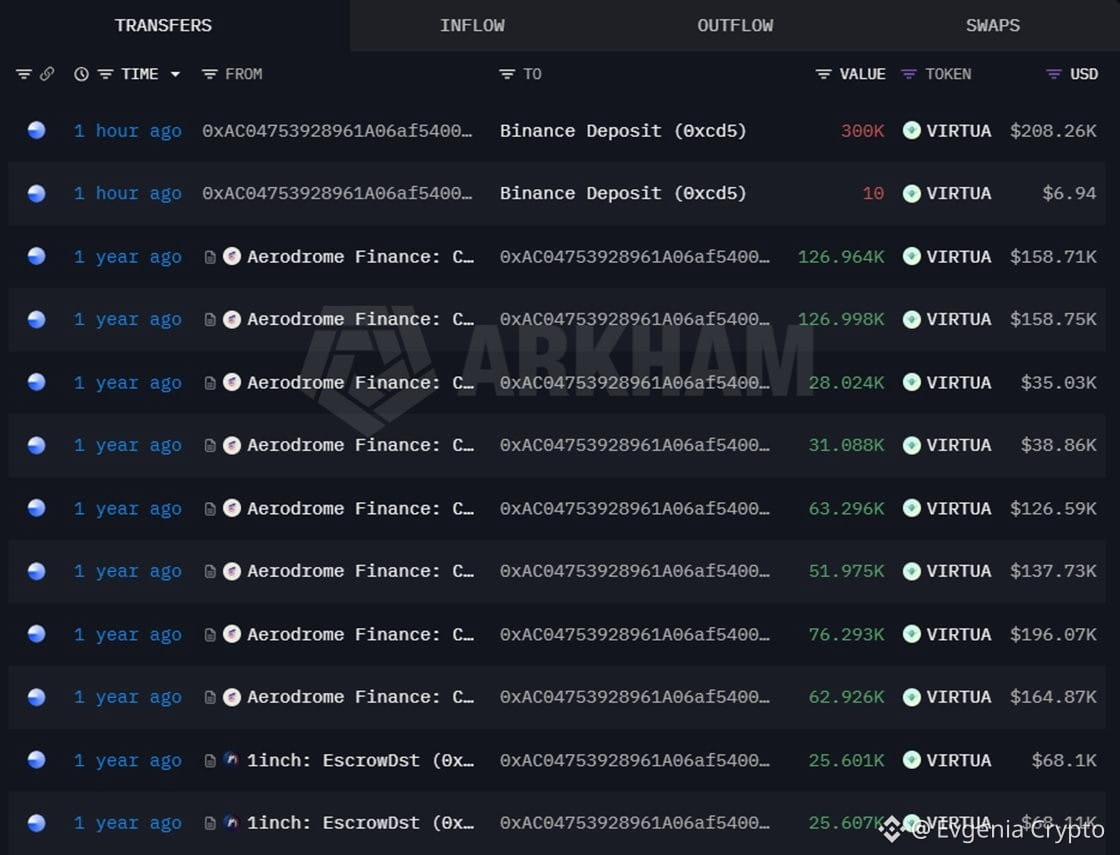
Task: Click VIRTUA token icon in 76.293K row
Action: coord(911,634)
